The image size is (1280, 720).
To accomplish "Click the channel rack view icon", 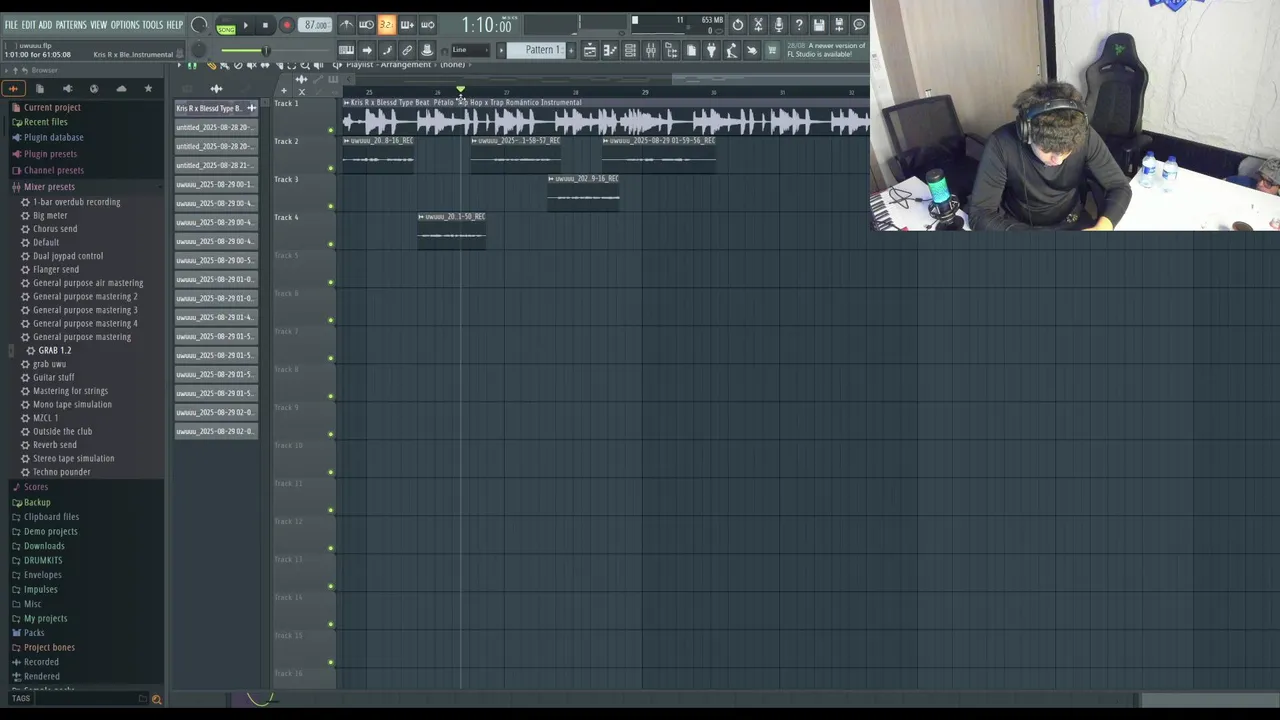I will pyautogui.click(x=630, y=51).
